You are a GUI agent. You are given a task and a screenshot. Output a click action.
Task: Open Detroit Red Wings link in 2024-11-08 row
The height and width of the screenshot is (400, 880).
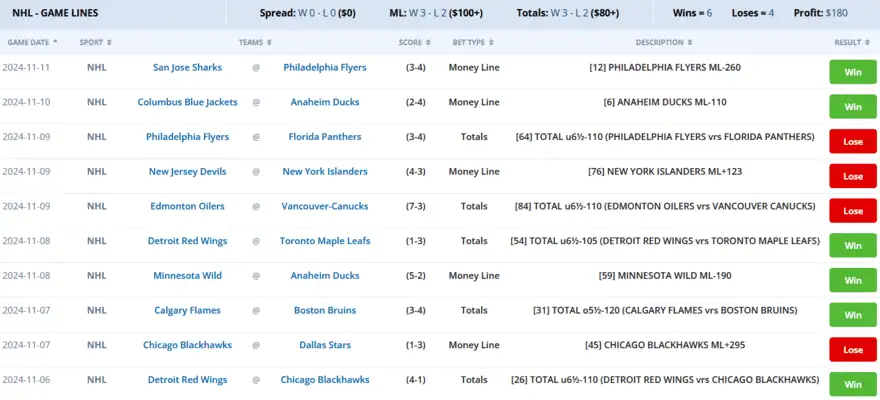click(187, 241)
